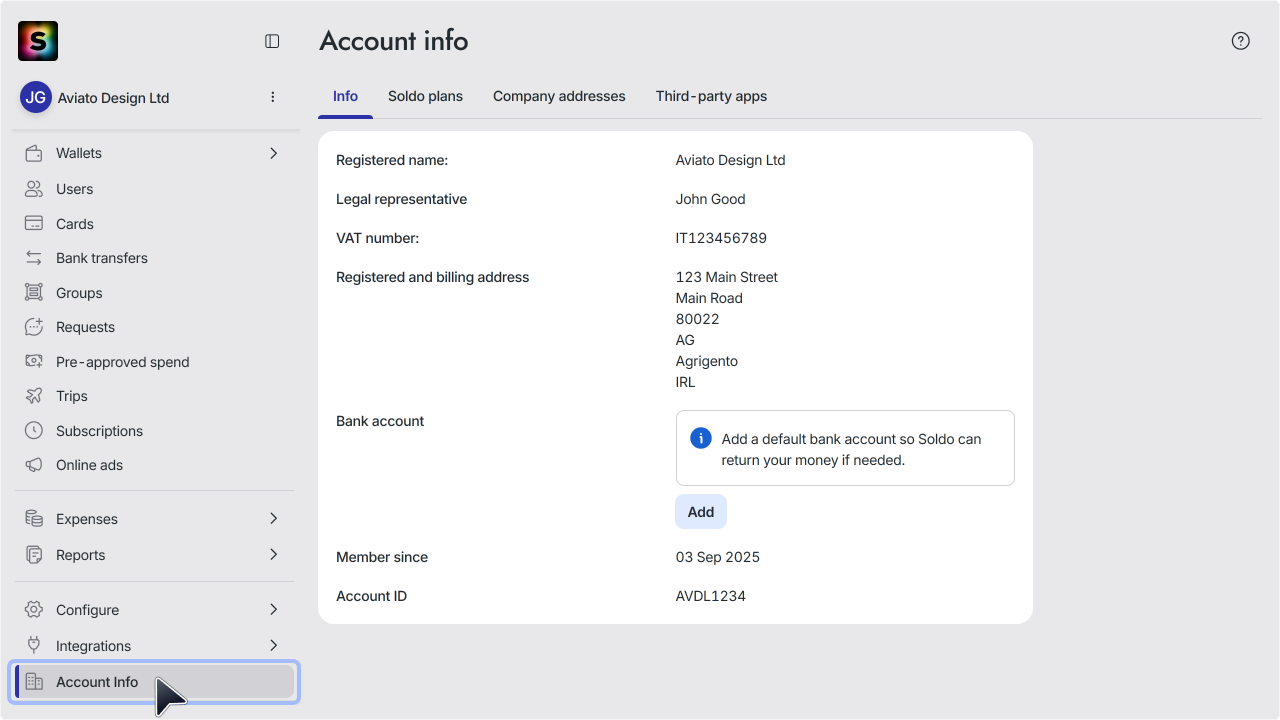Click the Bank transfers arrows icon
Viewport: 1280px width, 720px height.
34,258
